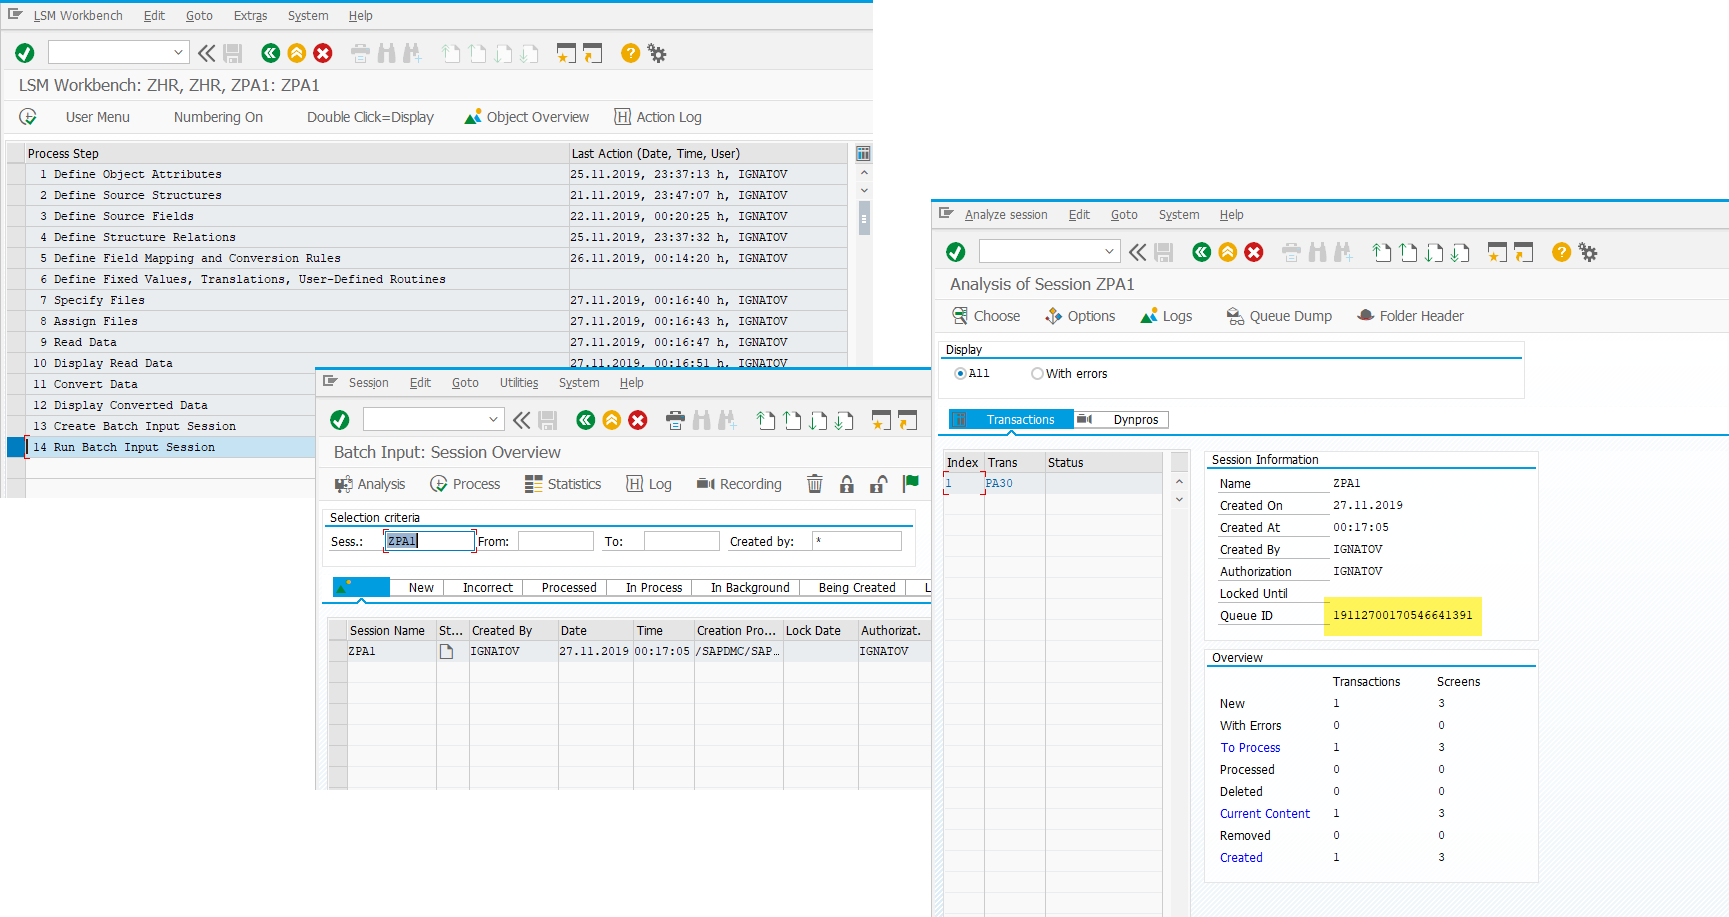Click the trash delete session icon
The width and height of the screenshot is (1729, 917).
pyautogui.click(x=815, y=484)
